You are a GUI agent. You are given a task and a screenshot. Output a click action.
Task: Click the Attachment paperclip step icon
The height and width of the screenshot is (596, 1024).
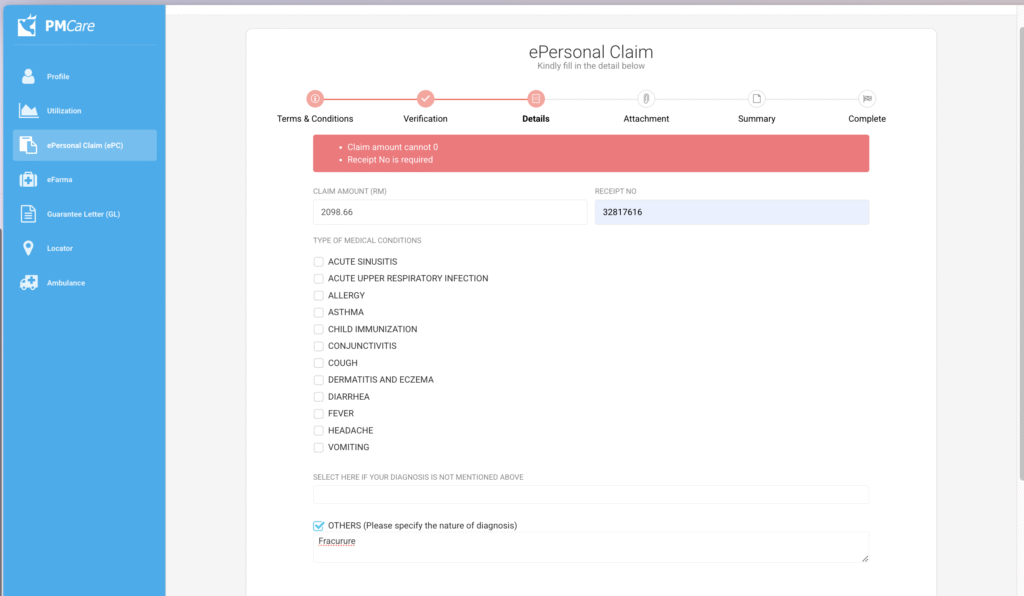tap(646, 98)
